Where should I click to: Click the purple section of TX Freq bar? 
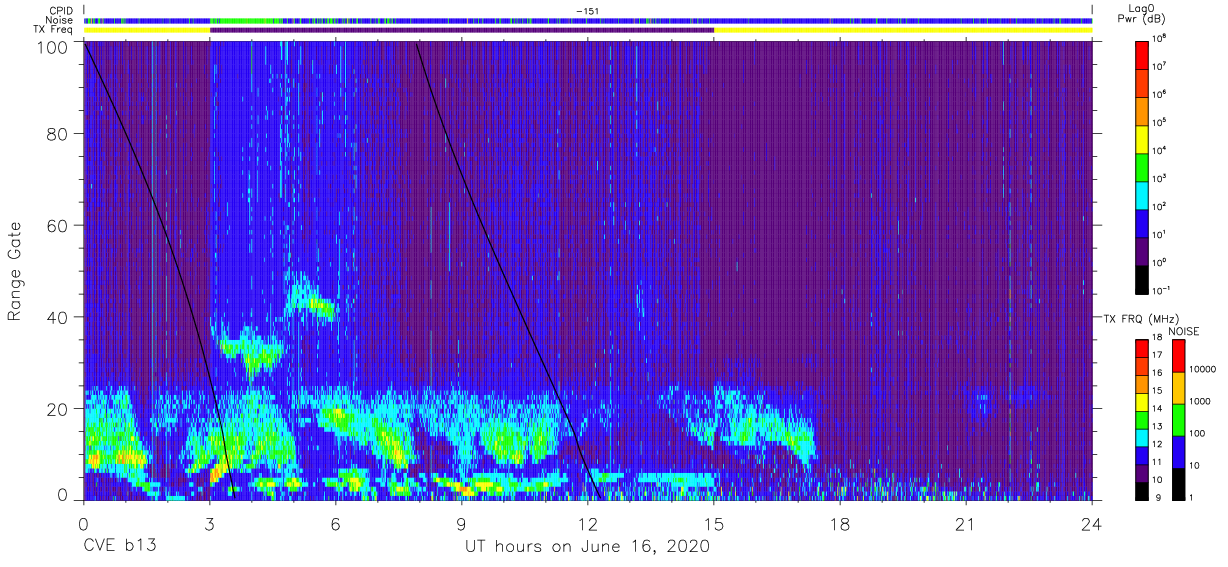tap(462, 30)
